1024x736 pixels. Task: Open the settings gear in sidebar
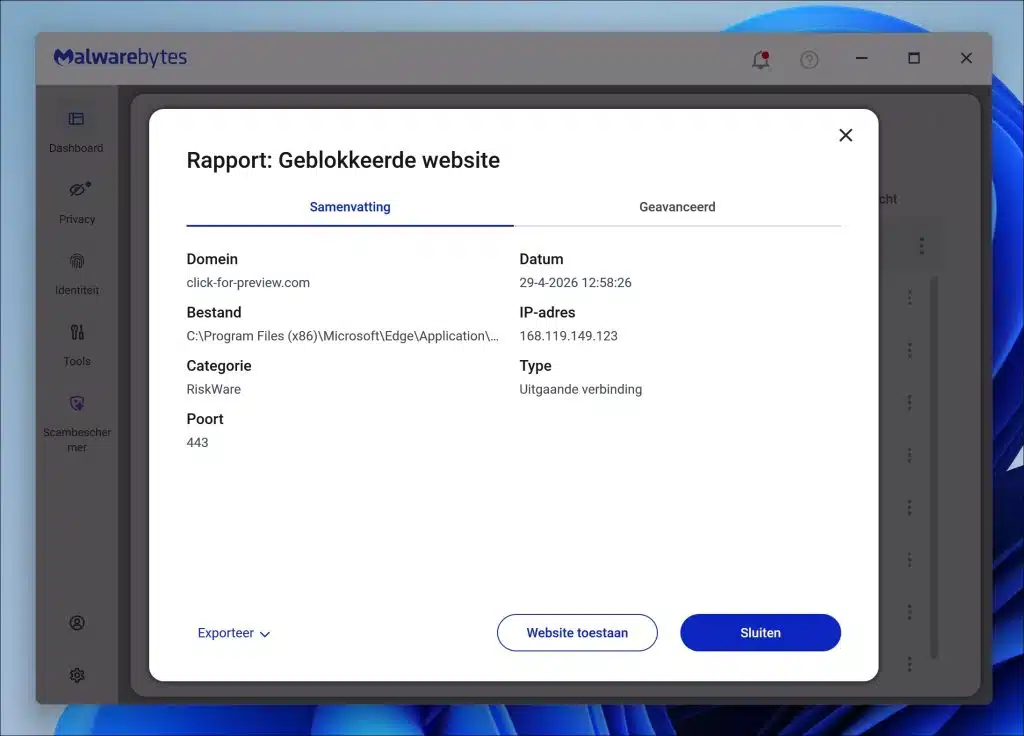tap(77, 675)
